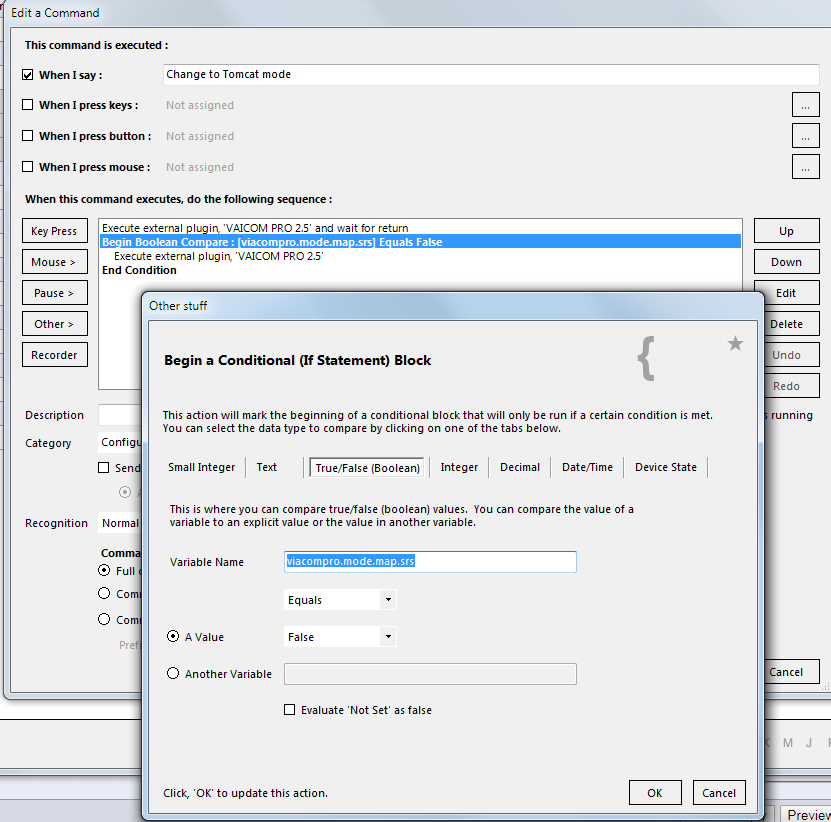Enable the 'When I press mouse' checkbox
The width and height of the screenshot is (831, 822).
[28, 167]
